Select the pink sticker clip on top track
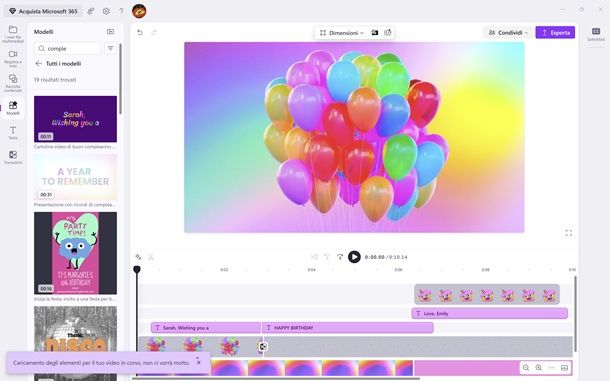The height and width of the screenshot is (381, 610). pos(487,294)
